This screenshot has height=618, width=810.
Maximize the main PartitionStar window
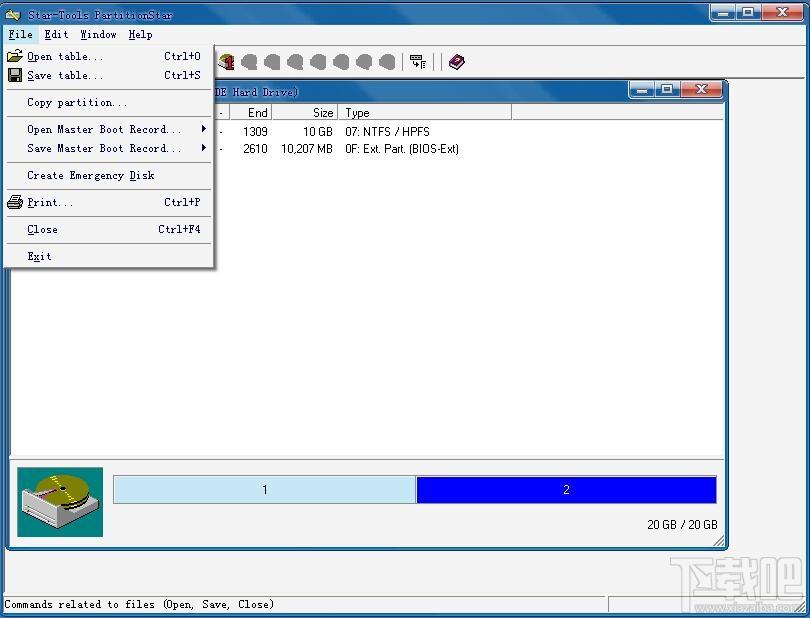pos(748,12)
